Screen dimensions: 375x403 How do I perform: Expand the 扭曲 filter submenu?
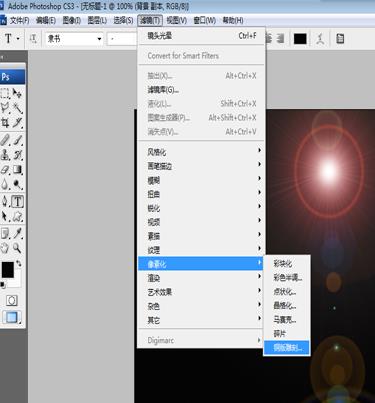point(201,194)
